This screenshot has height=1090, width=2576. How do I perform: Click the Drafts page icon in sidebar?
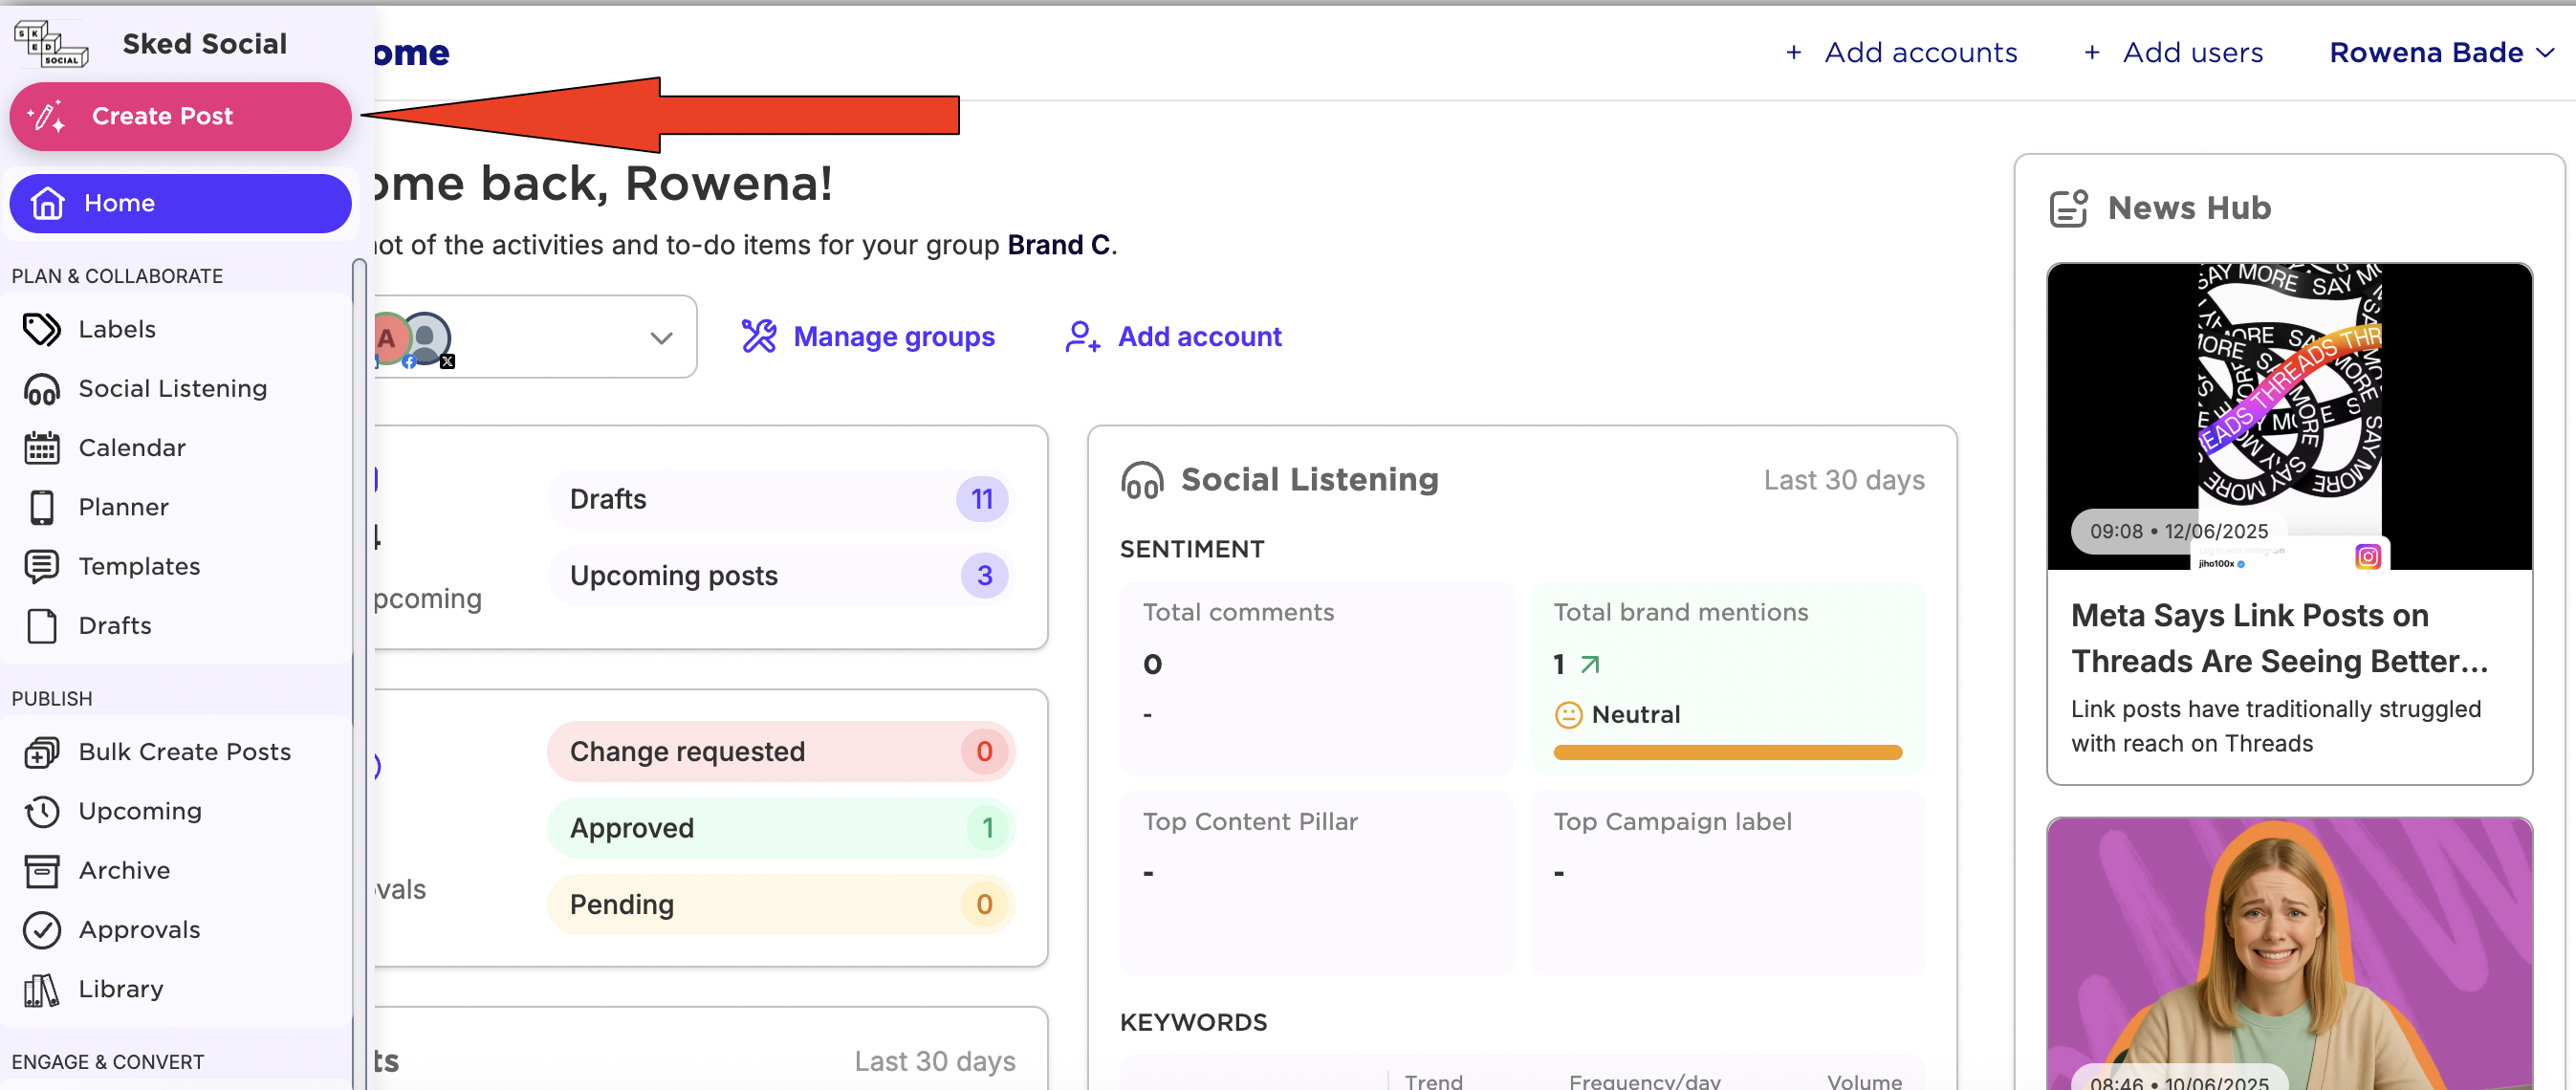[42, 626]
